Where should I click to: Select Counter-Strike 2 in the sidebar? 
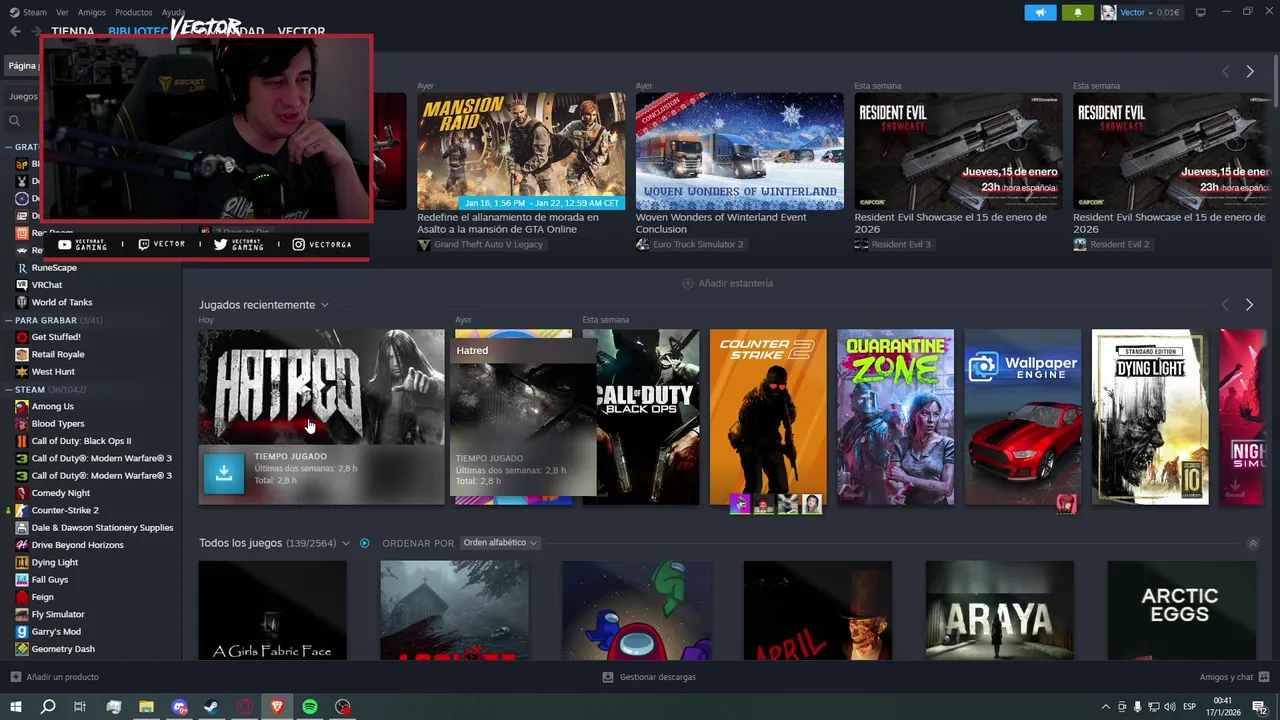(x=65, y=510)
